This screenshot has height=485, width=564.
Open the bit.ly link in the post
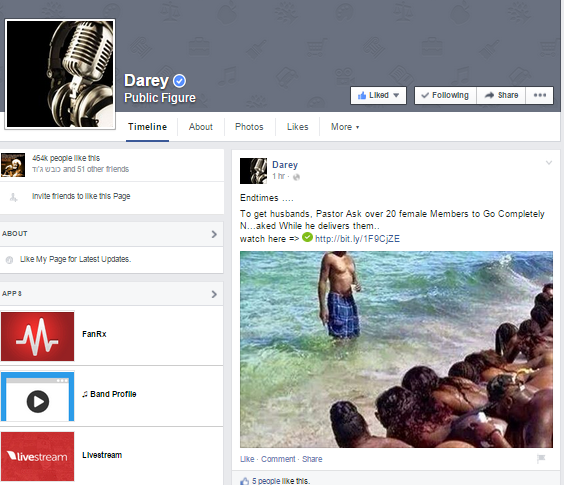pos(357,239)
